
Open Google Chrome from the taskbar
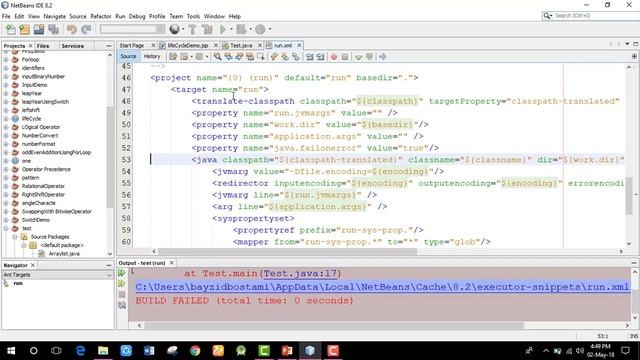[x=195, y=351]
